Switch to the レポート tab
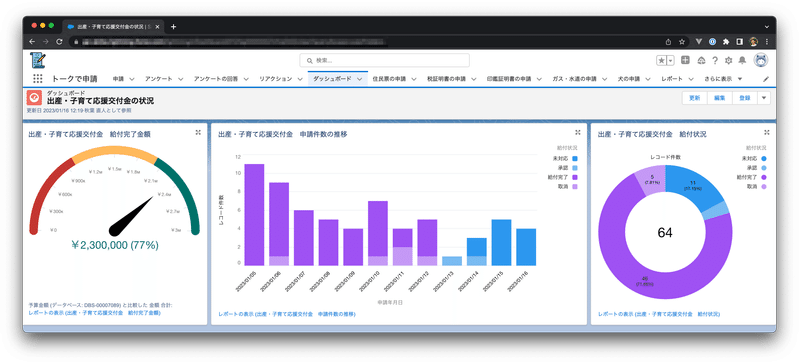 pyautogui.click(x=671, y=79)
